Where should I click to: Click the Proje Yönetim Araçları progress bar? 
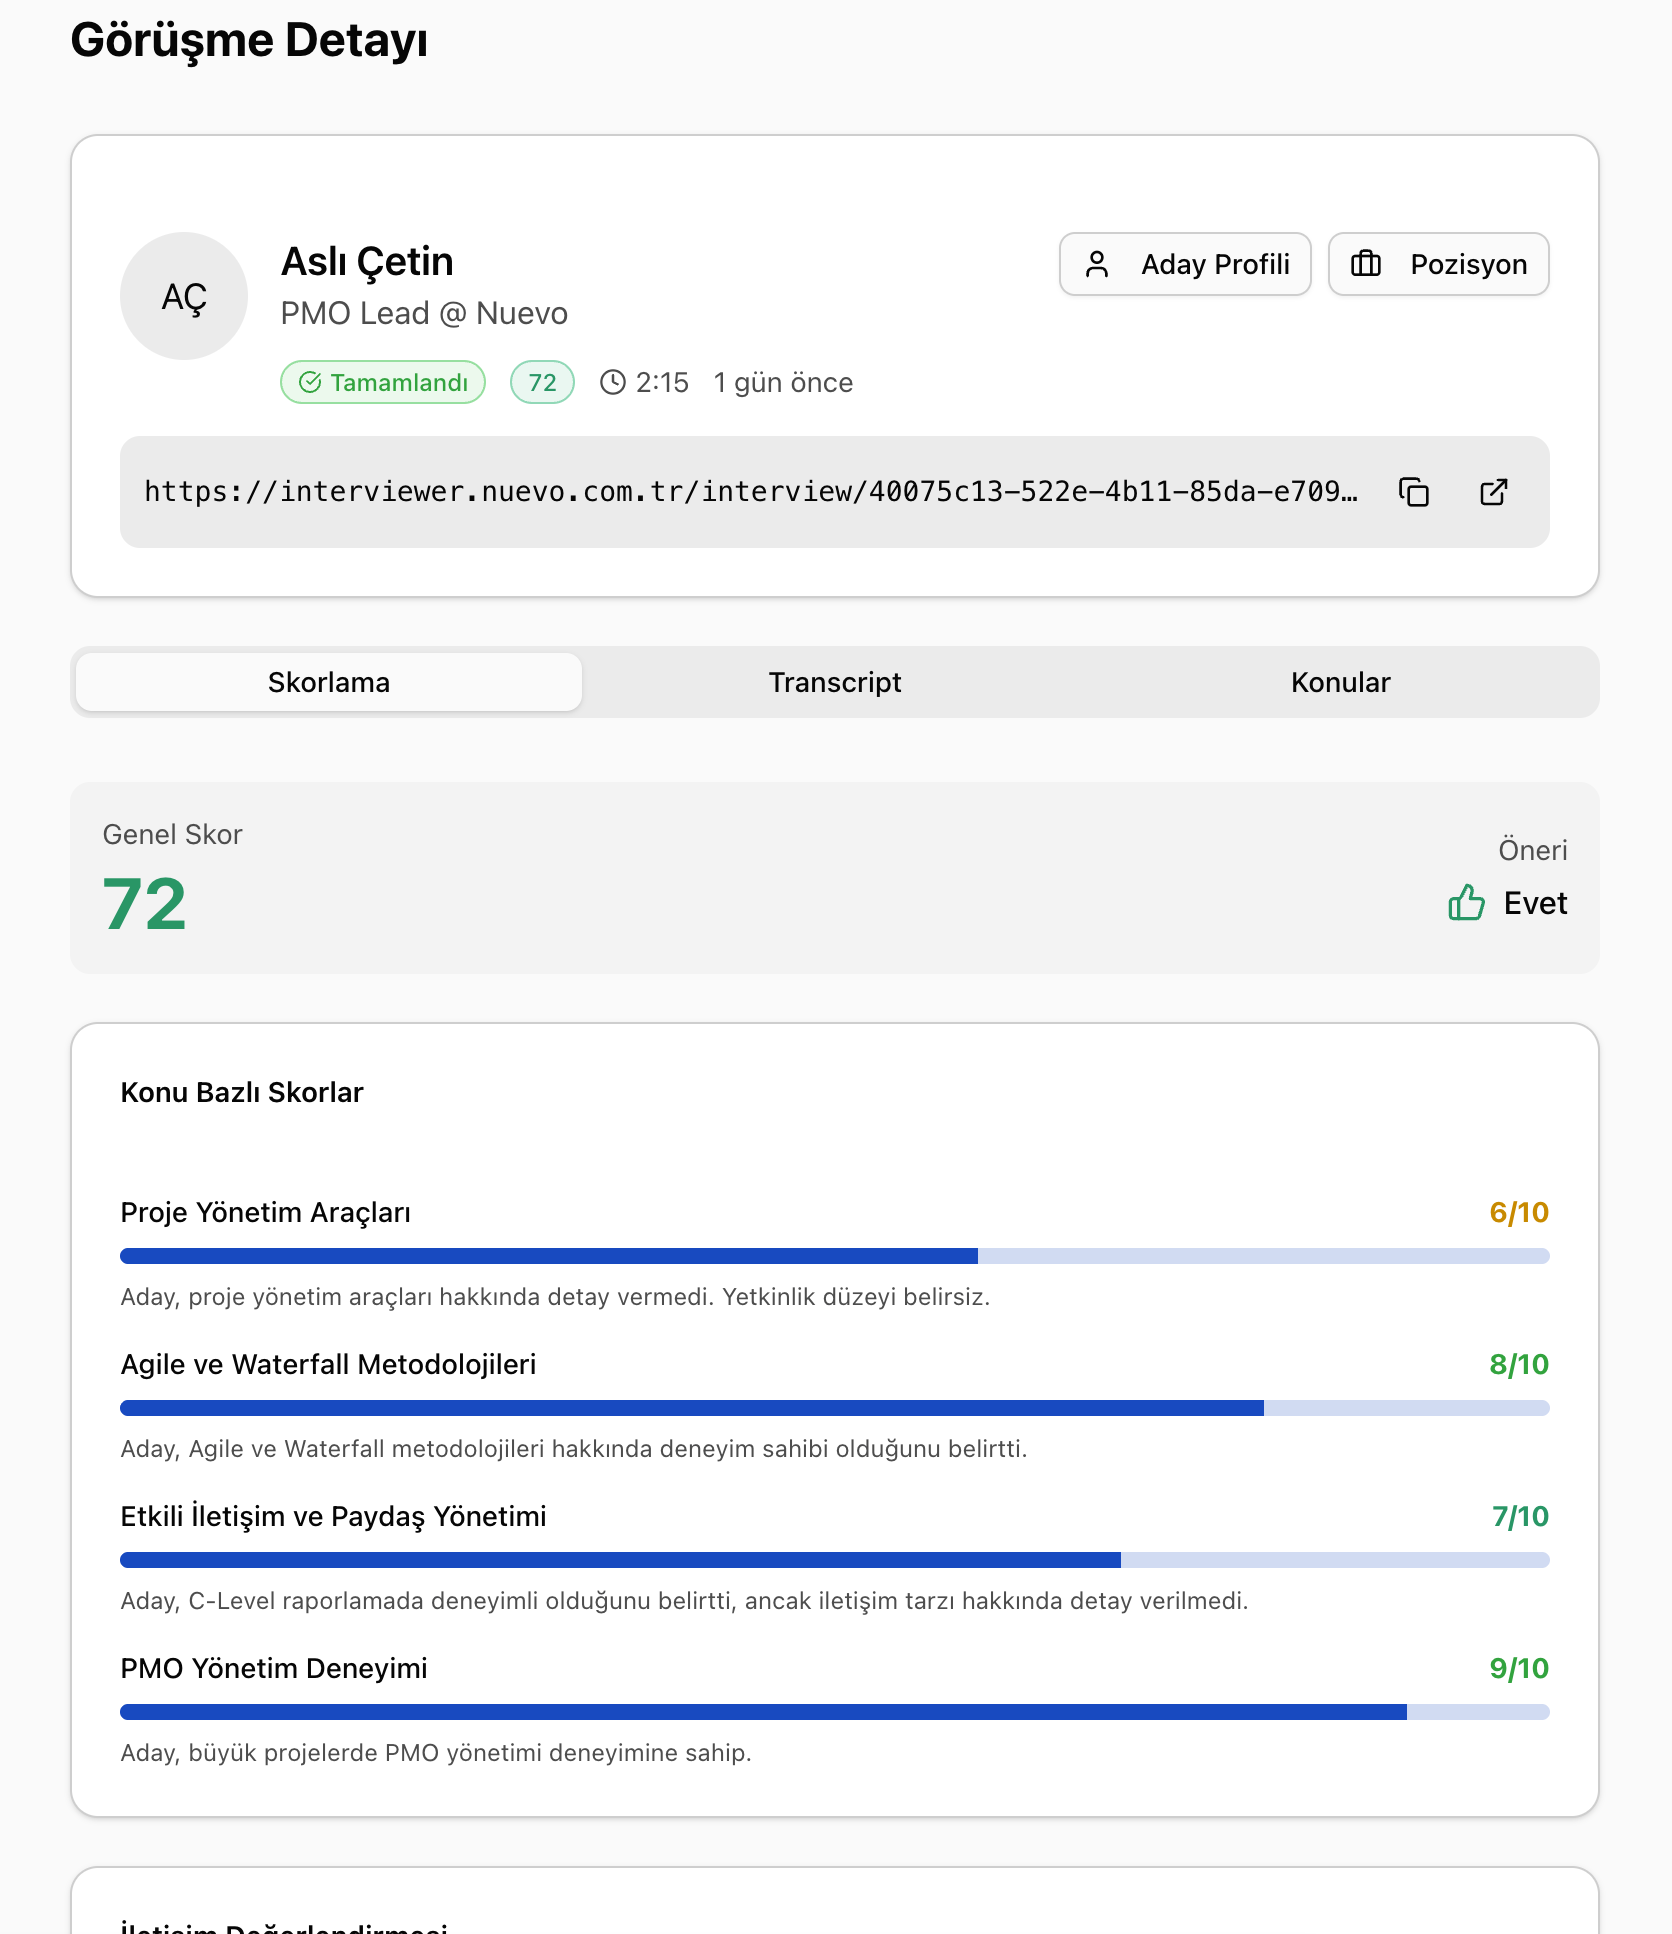pyautogui.click(x=834, y=1256)
